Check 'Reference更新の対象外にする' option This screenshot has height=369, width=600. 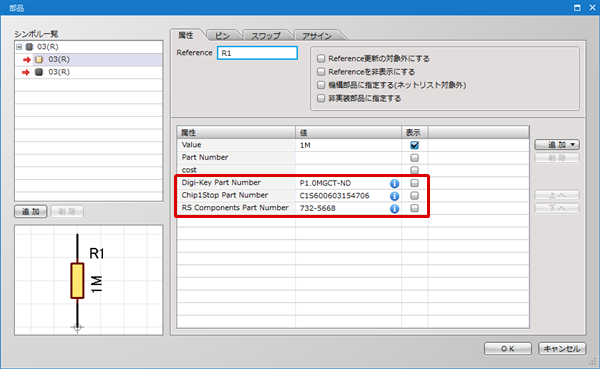[x=321, y=59]
